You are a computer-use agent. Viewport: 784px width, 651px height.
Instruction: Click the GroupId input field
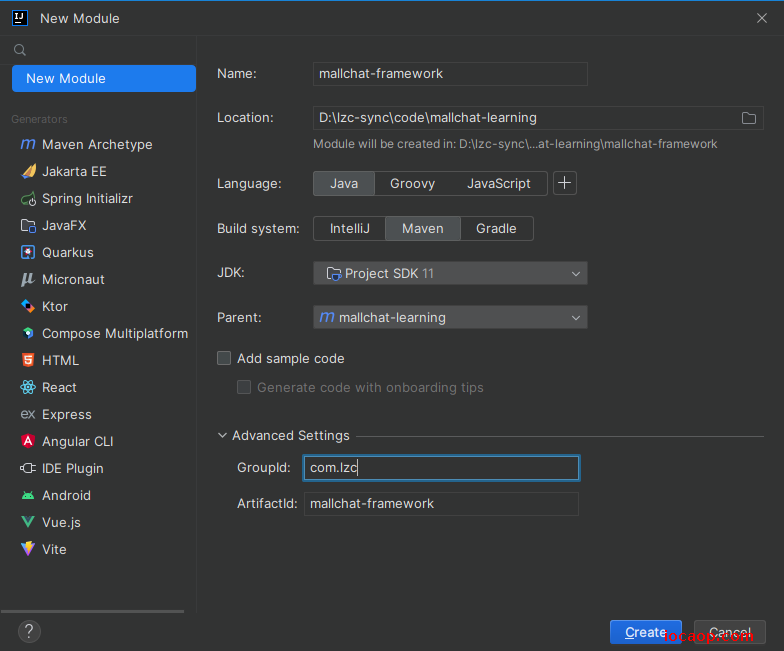click(441, 468)
